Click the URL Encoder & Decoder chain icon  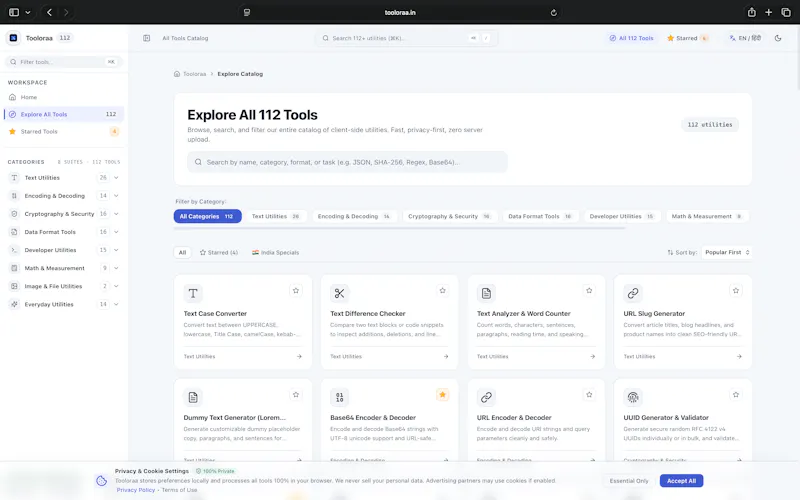click(x=486, y=397)
